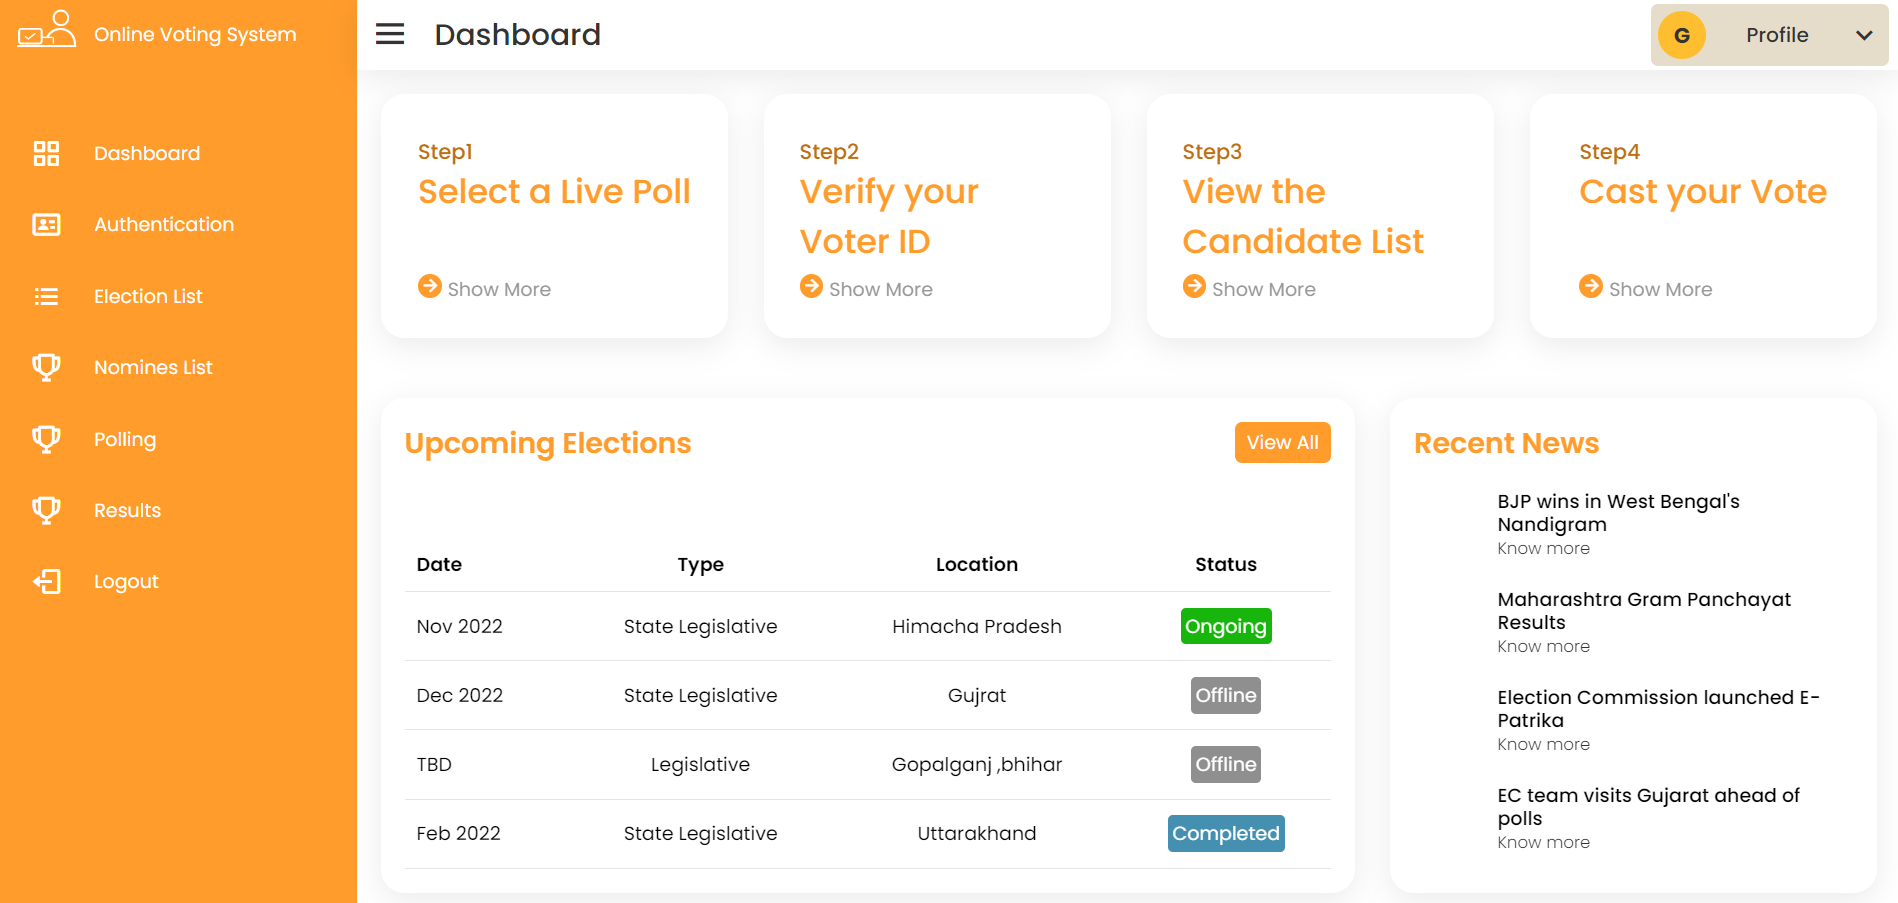Select the Dashboard grid icon
The width and height of the screenshot is (1898, 903).
click(x=46, y=153)
